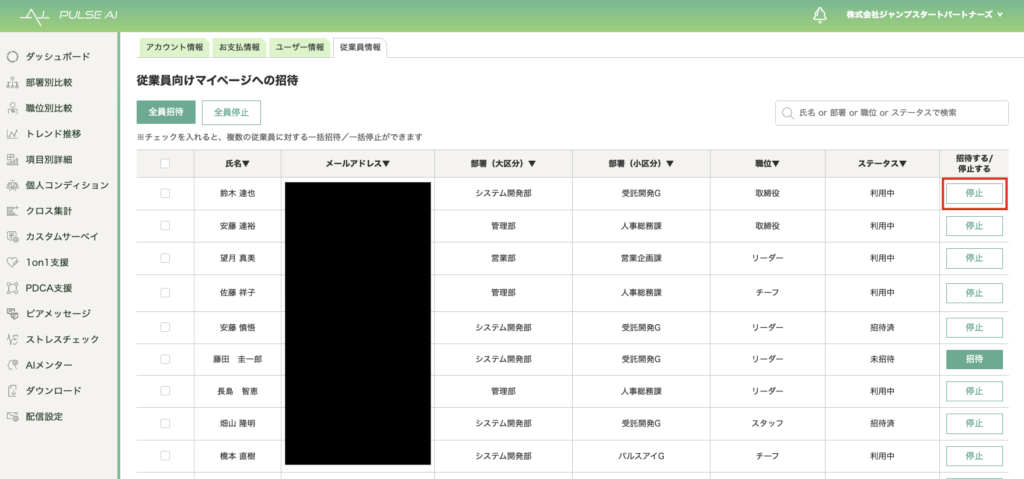The width and height of the screenshot is (1024, 479).
Task: Click the 項目別詳細 sidebar icon
Action: coord(12,159)
